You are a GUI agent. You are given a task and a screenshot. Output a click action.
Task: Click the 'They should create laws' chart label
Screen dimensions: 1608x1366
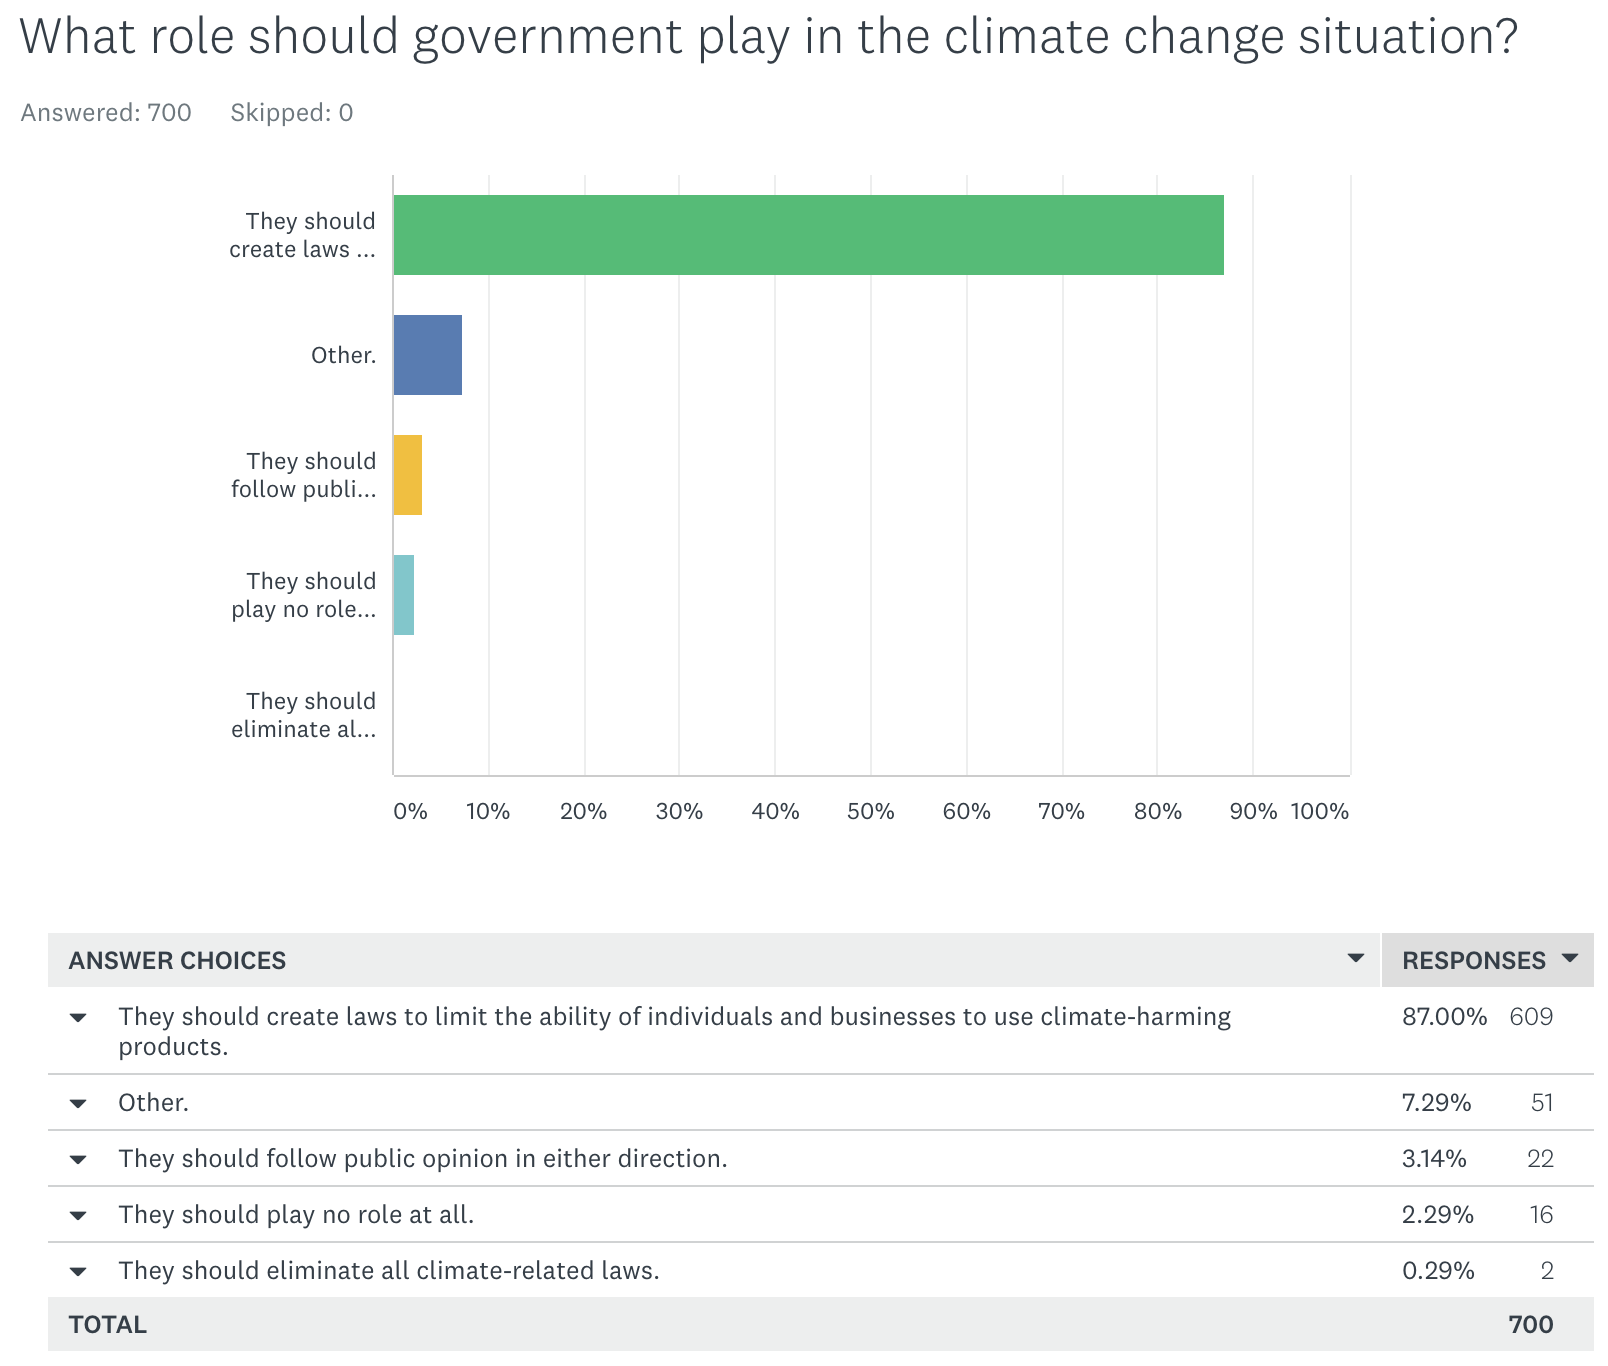click(x=303, y=235)
